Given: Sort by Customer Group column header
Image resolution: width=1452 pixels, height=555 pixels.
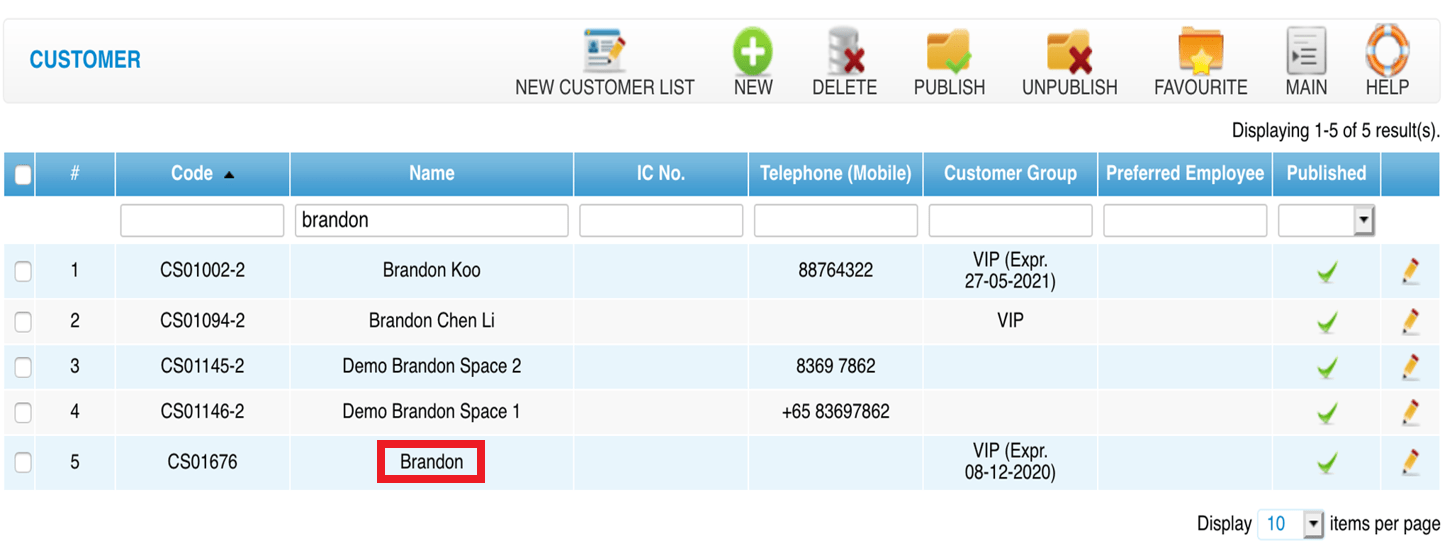Looking at the screenshot, I should 1010,174.
